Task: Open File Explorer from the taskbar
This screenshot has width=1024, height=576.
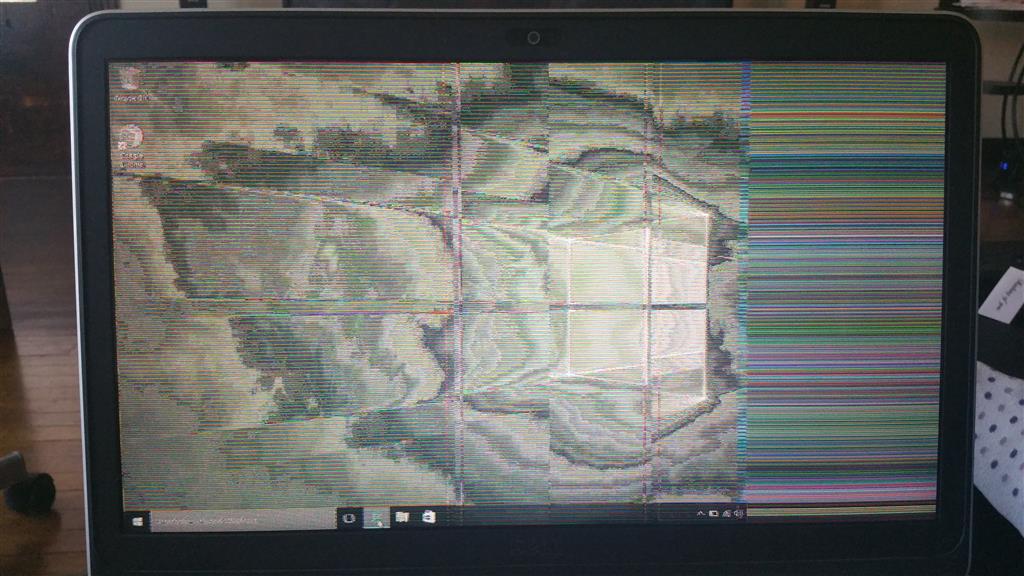Action: pos(402,517)
